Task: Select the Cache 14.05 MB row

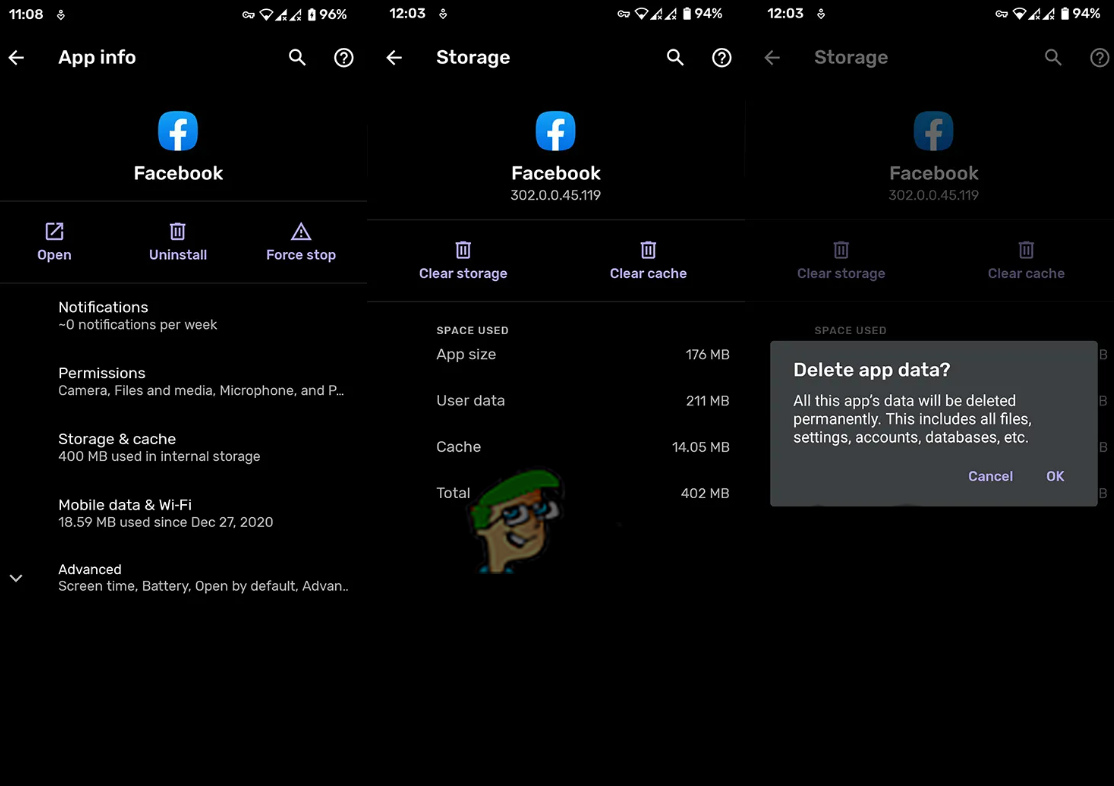Action: (x=583, y=447)
